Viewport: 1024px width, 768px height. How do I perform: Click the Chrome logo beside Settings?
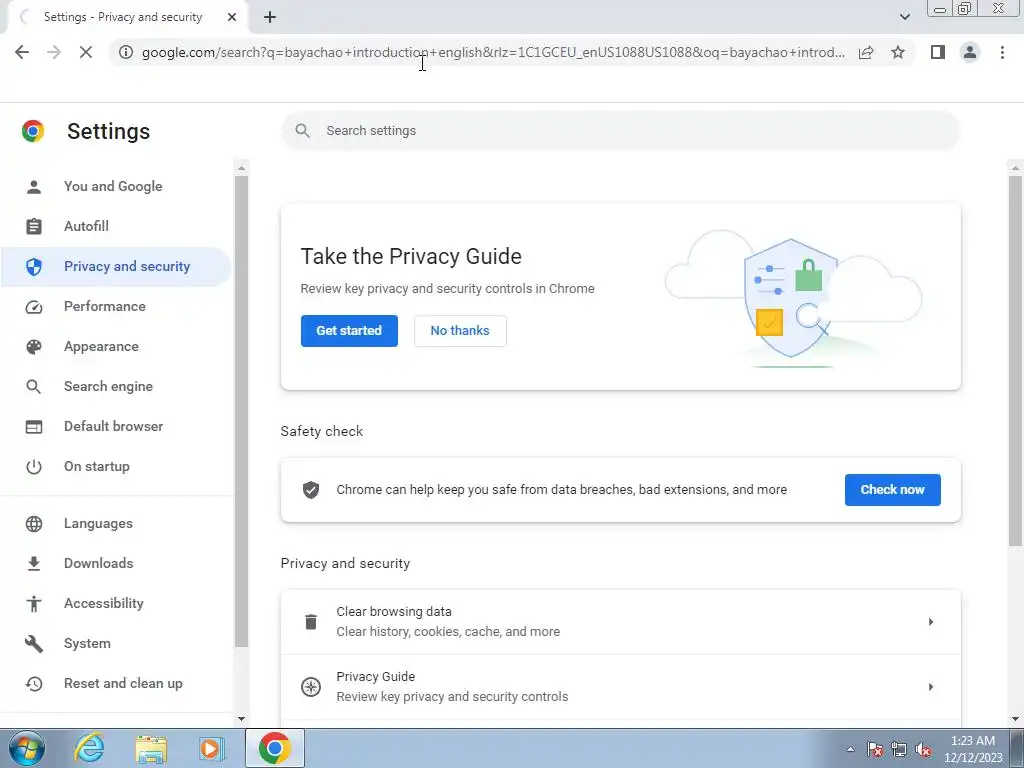click(x=33, y=131)
